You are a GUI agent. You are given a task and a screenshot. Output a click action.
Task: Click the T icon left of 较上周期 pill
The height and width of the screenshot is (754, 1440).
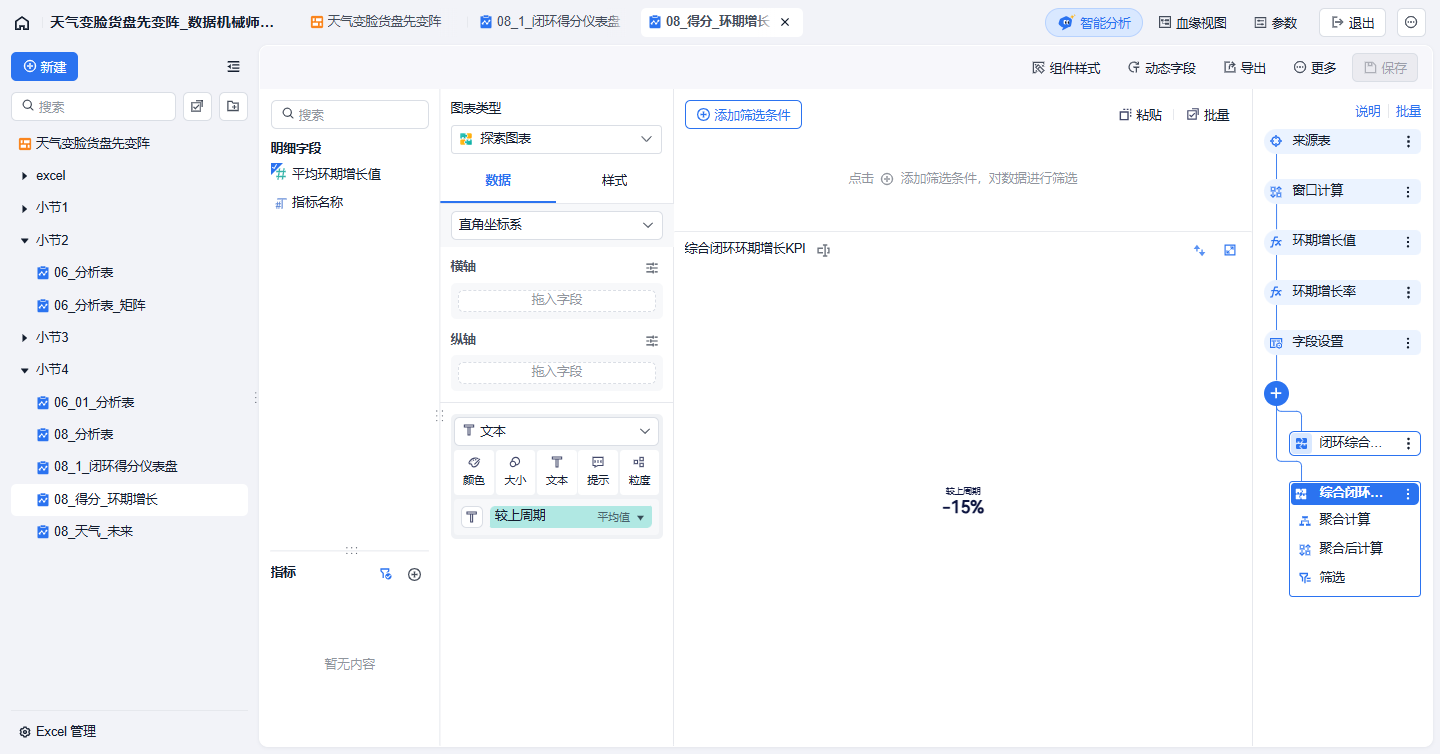click(472, 517)
